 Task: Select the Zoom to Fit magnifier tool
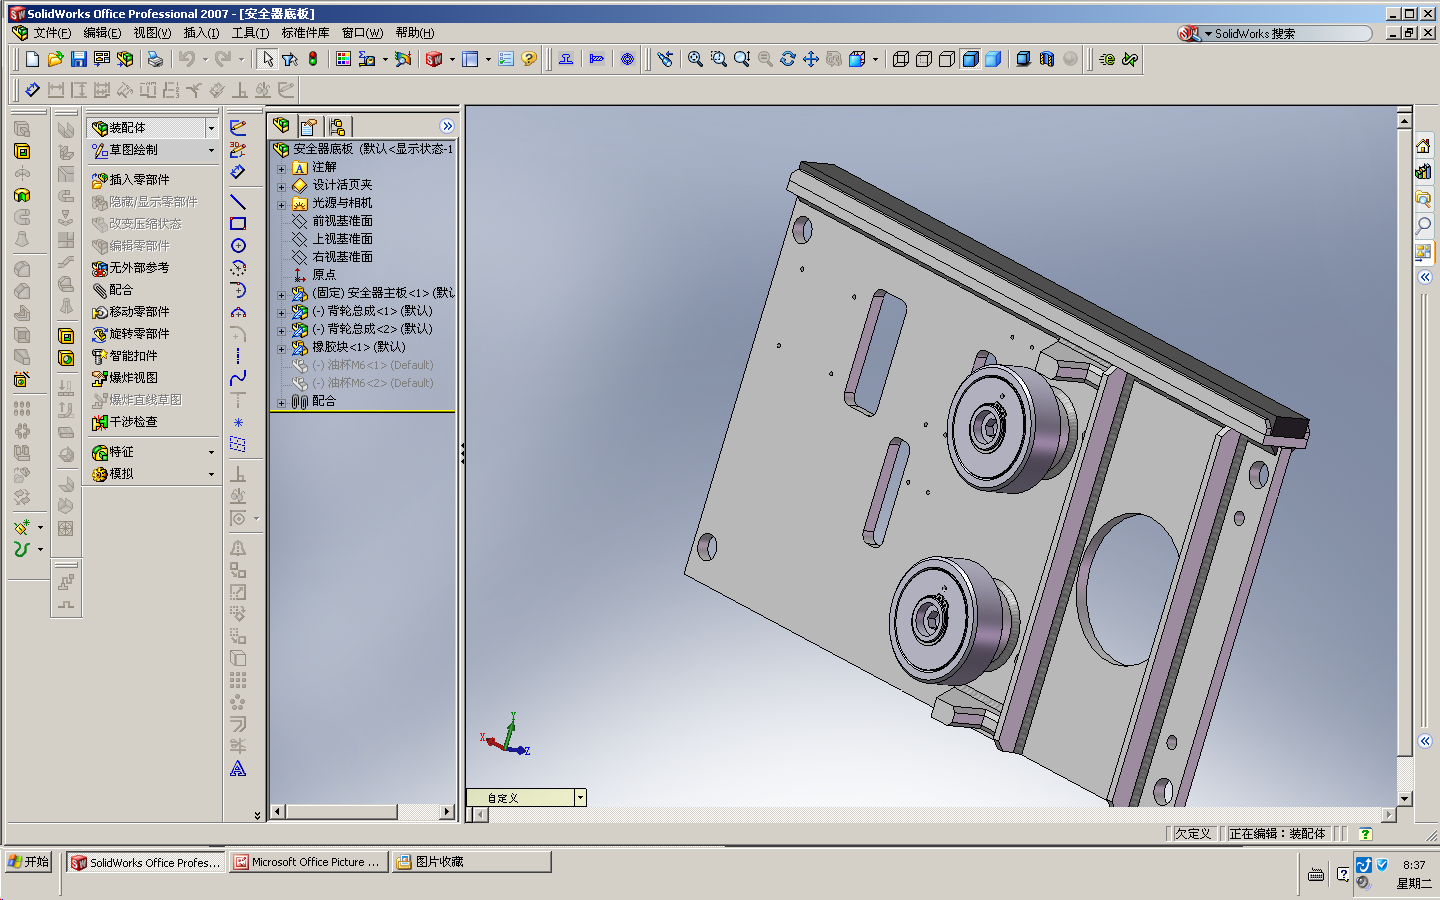tap(695, 60)
